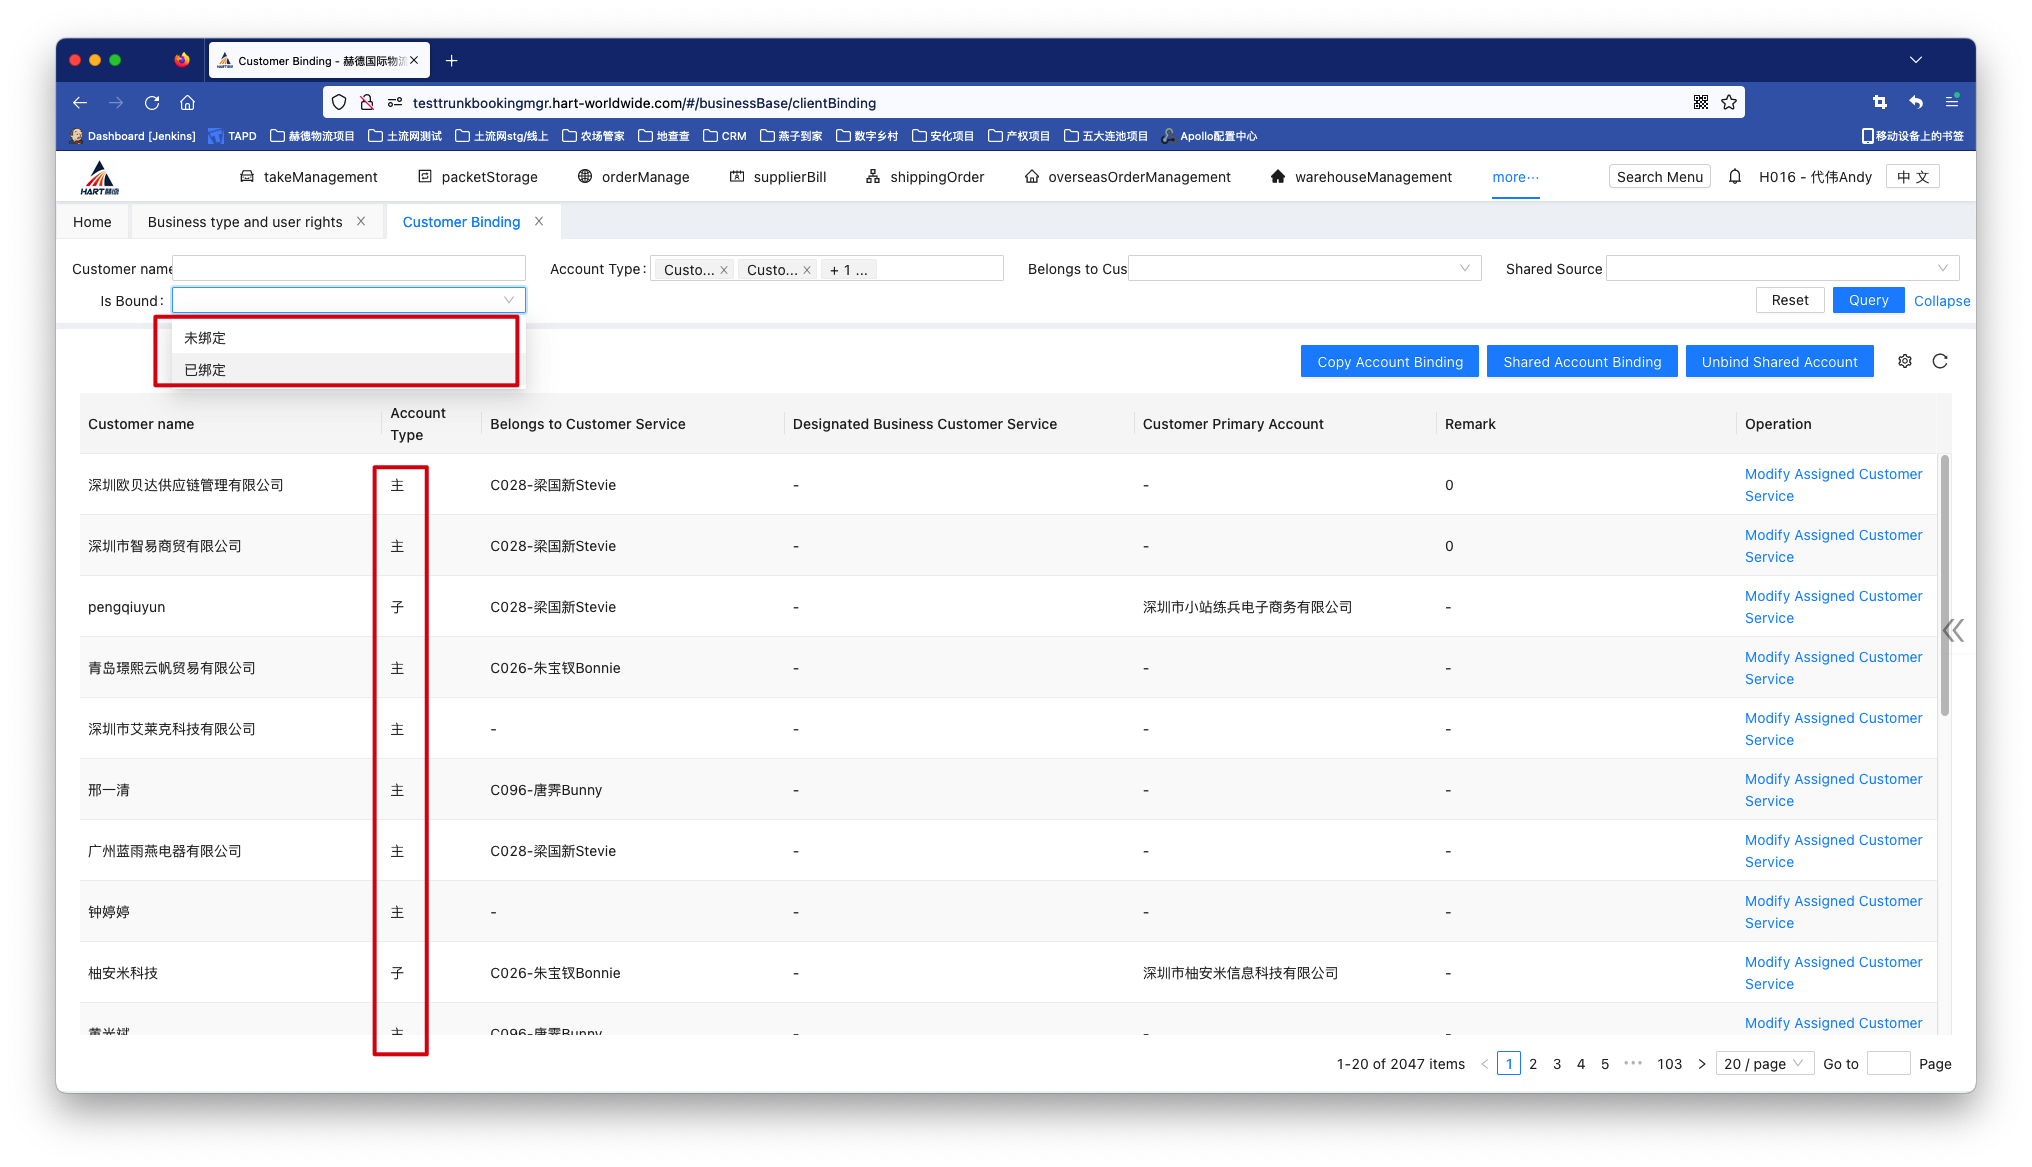This screenshot has height=1167, width=2032.
Task: Click the HART company logo
Action: pyautogui.click(x=99, y=177)
